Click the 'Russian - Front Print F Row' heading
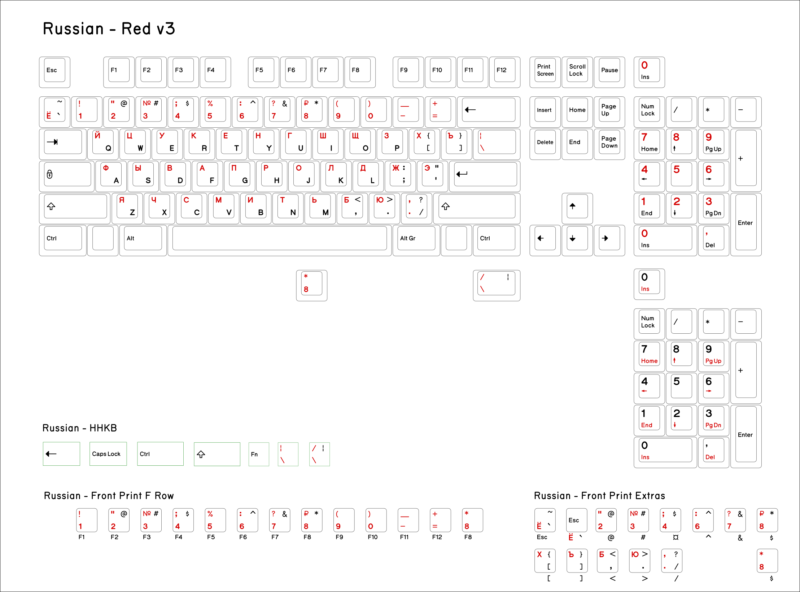The width and height of the screenshot is (800, 592). 109,496
